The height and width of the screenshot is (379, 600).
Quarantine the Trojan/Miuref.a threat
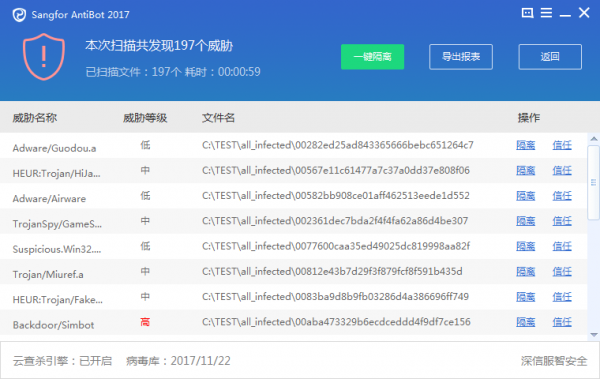click(x=525, y=271)
